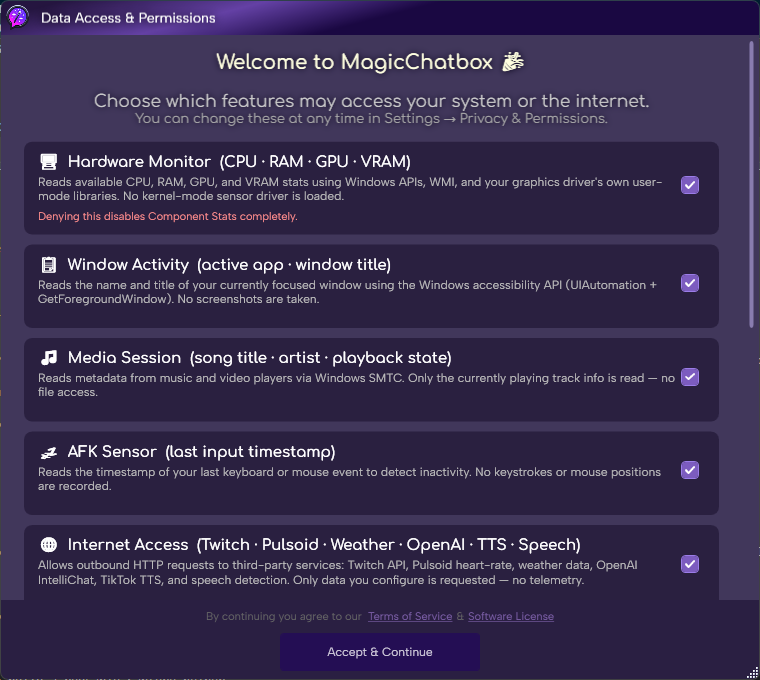Click the 'Data Access & Permissions' window title
760x680 pixels.
(128, 18)
